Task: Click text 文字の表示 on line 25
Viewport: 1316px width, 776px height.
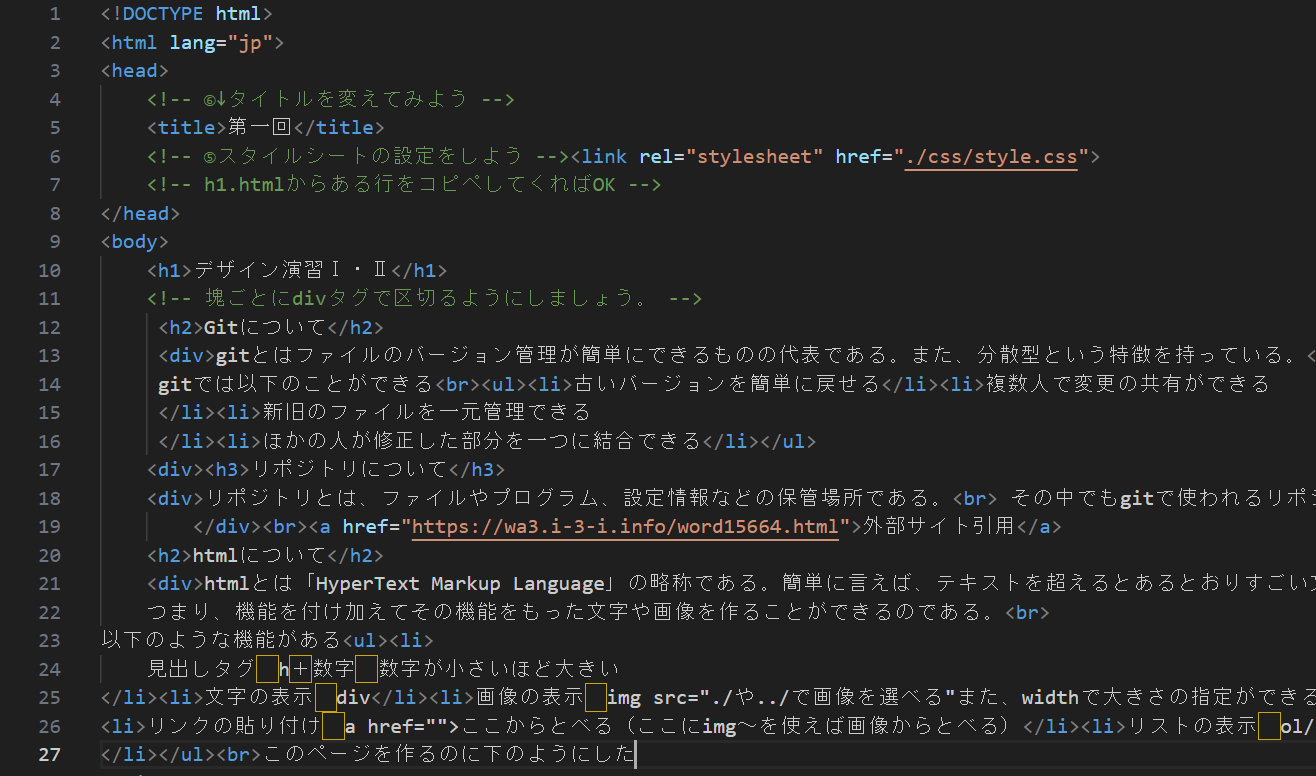Action: [x=259, y=697]
